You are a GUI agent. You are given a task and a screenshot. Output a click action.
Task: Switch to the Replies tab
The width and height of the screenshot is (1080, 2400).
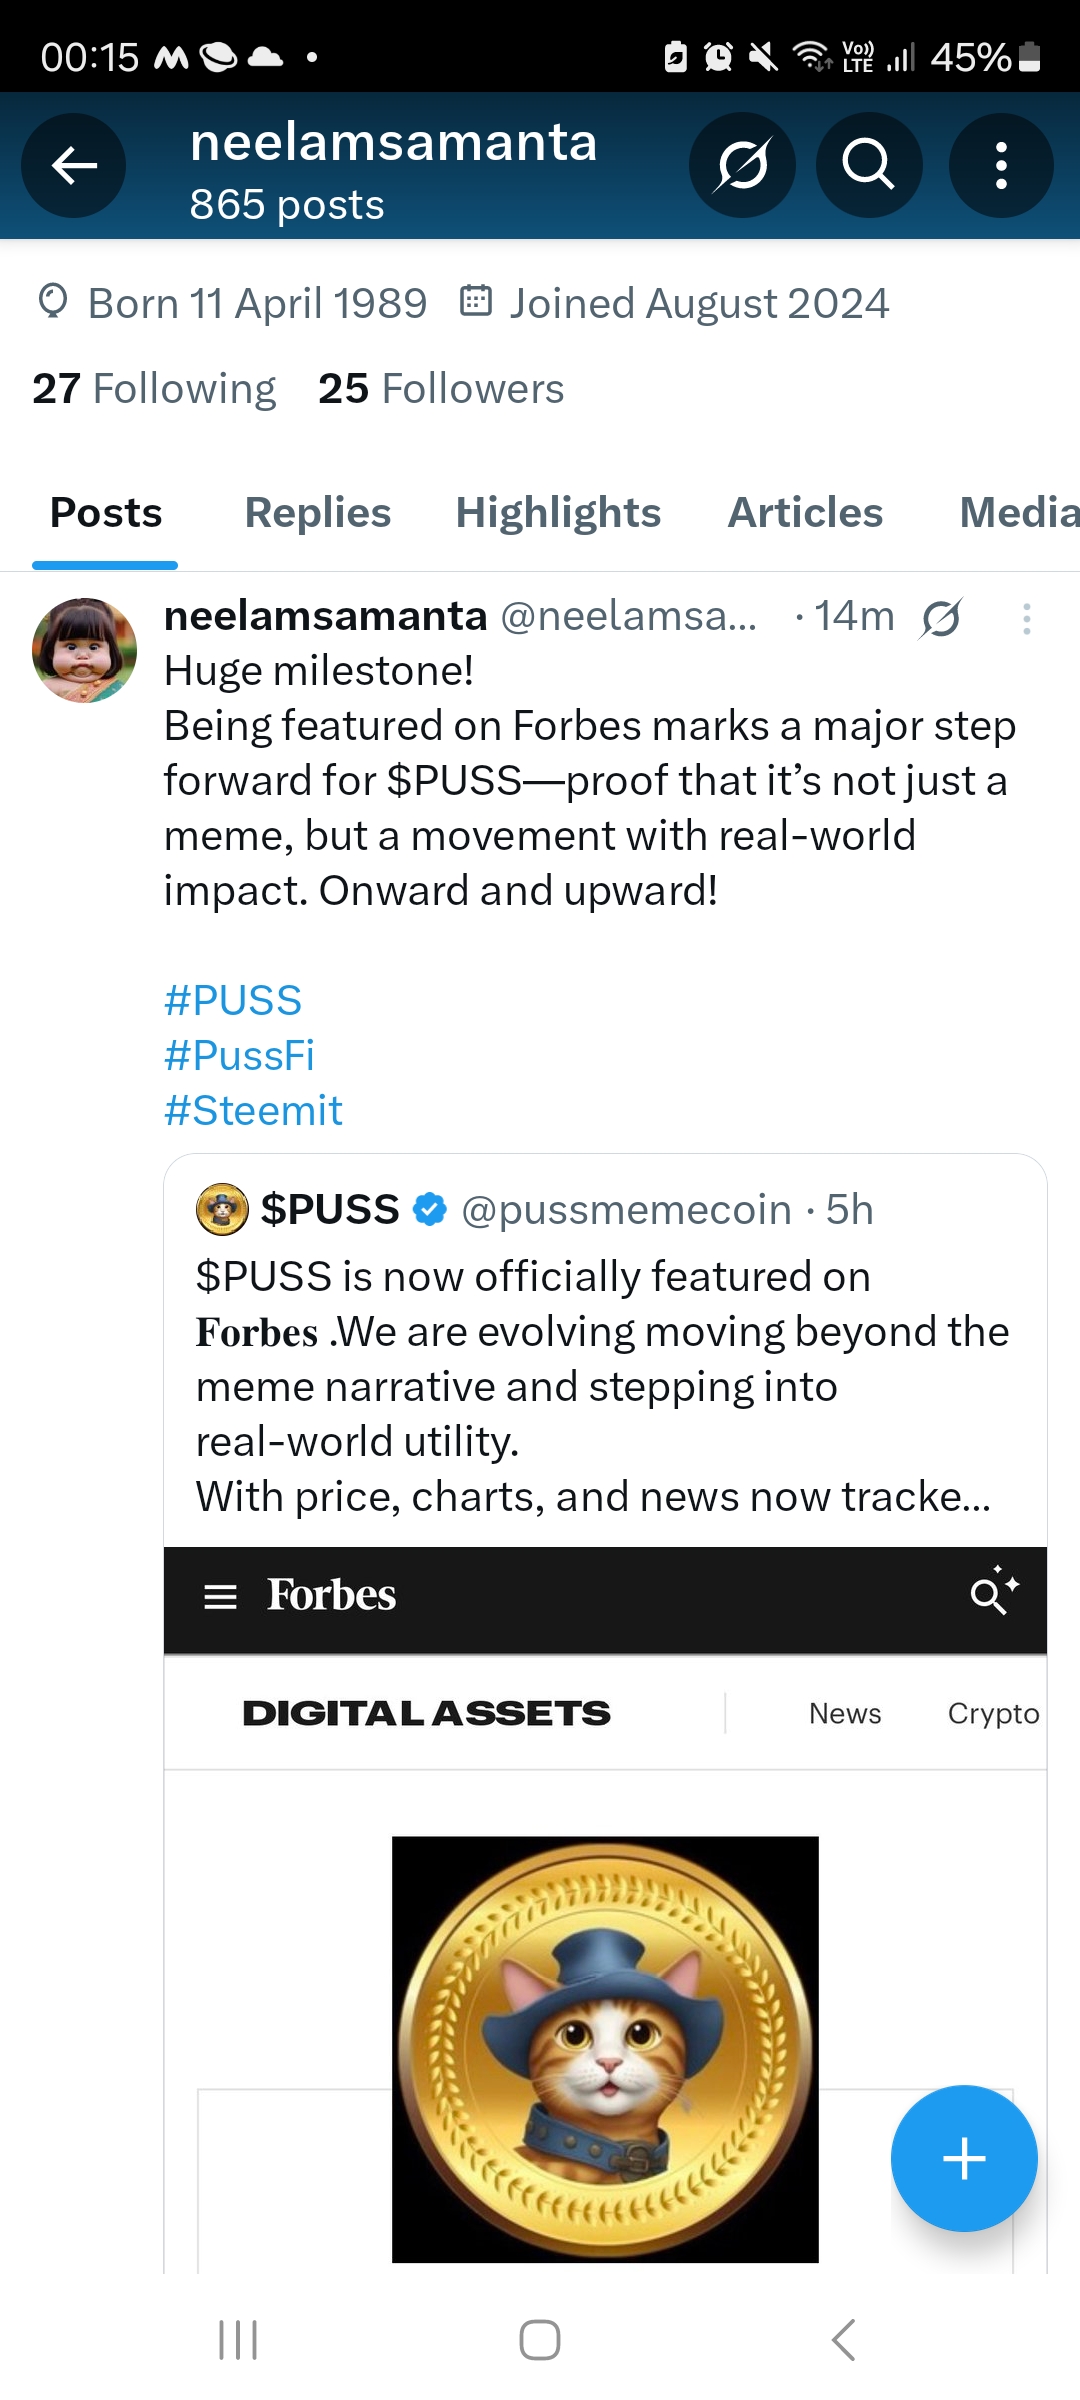(x=318, y=513)
